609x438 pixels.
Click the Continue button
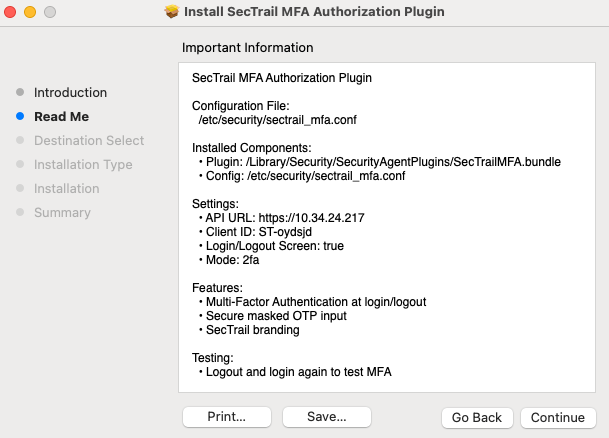point(558,417)
